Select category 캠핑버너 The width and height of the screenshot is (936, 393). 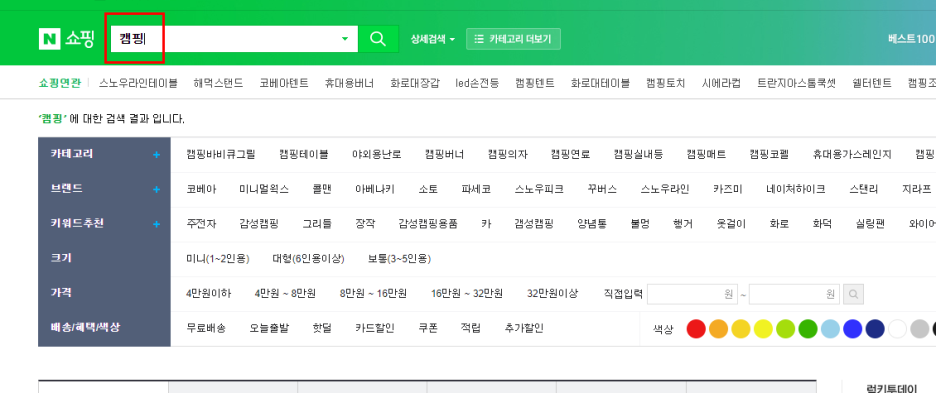pos(445,155)
